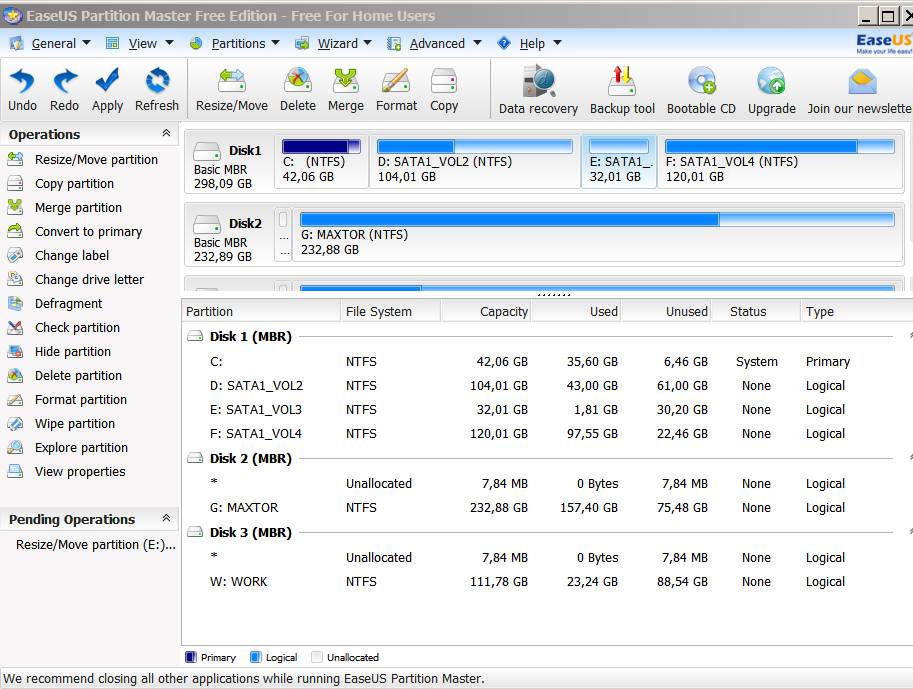Sort by the Used column header
The width and height of the screenshot is (913, 689).
tap(575, 312)
